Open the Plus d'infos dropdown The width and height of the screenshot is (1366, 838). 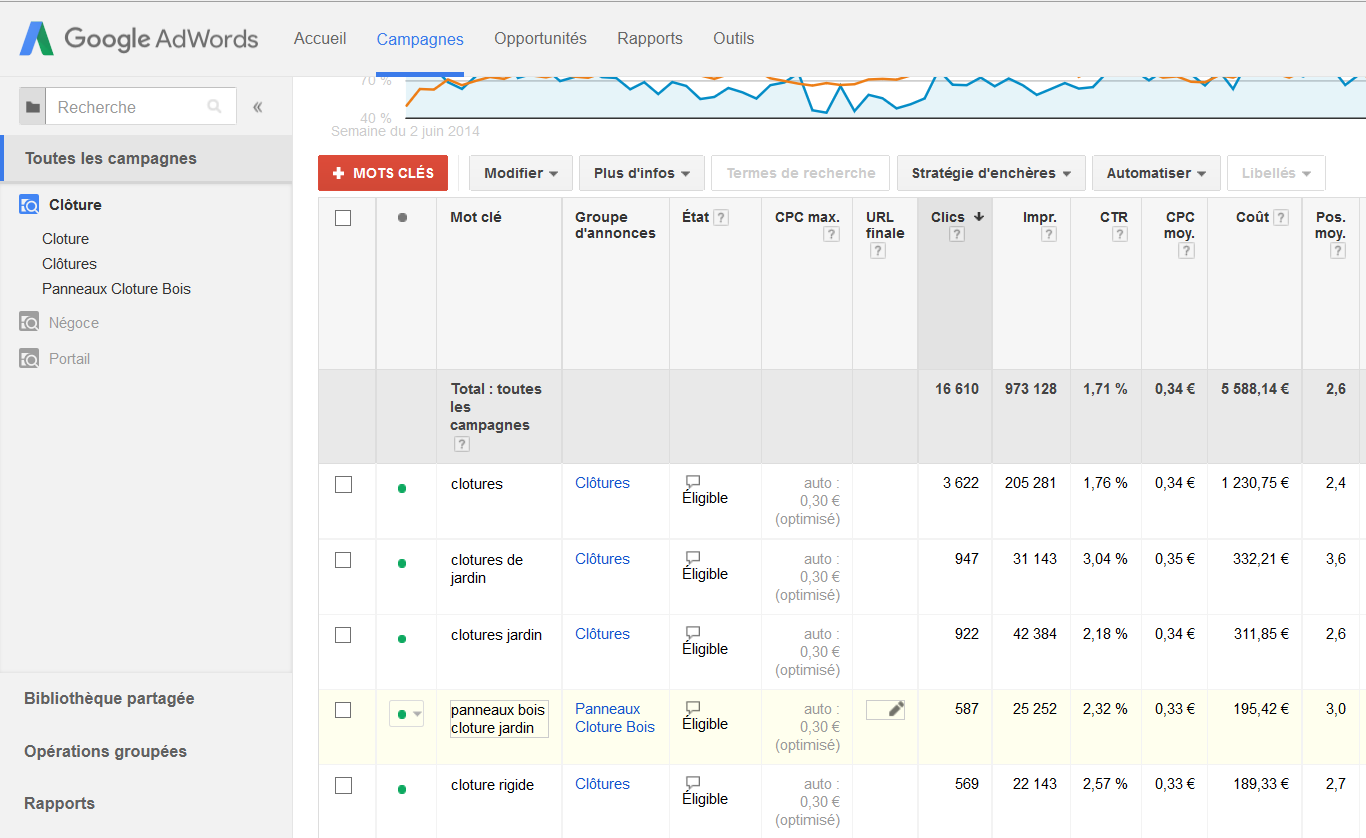click(x=642, y=173)
